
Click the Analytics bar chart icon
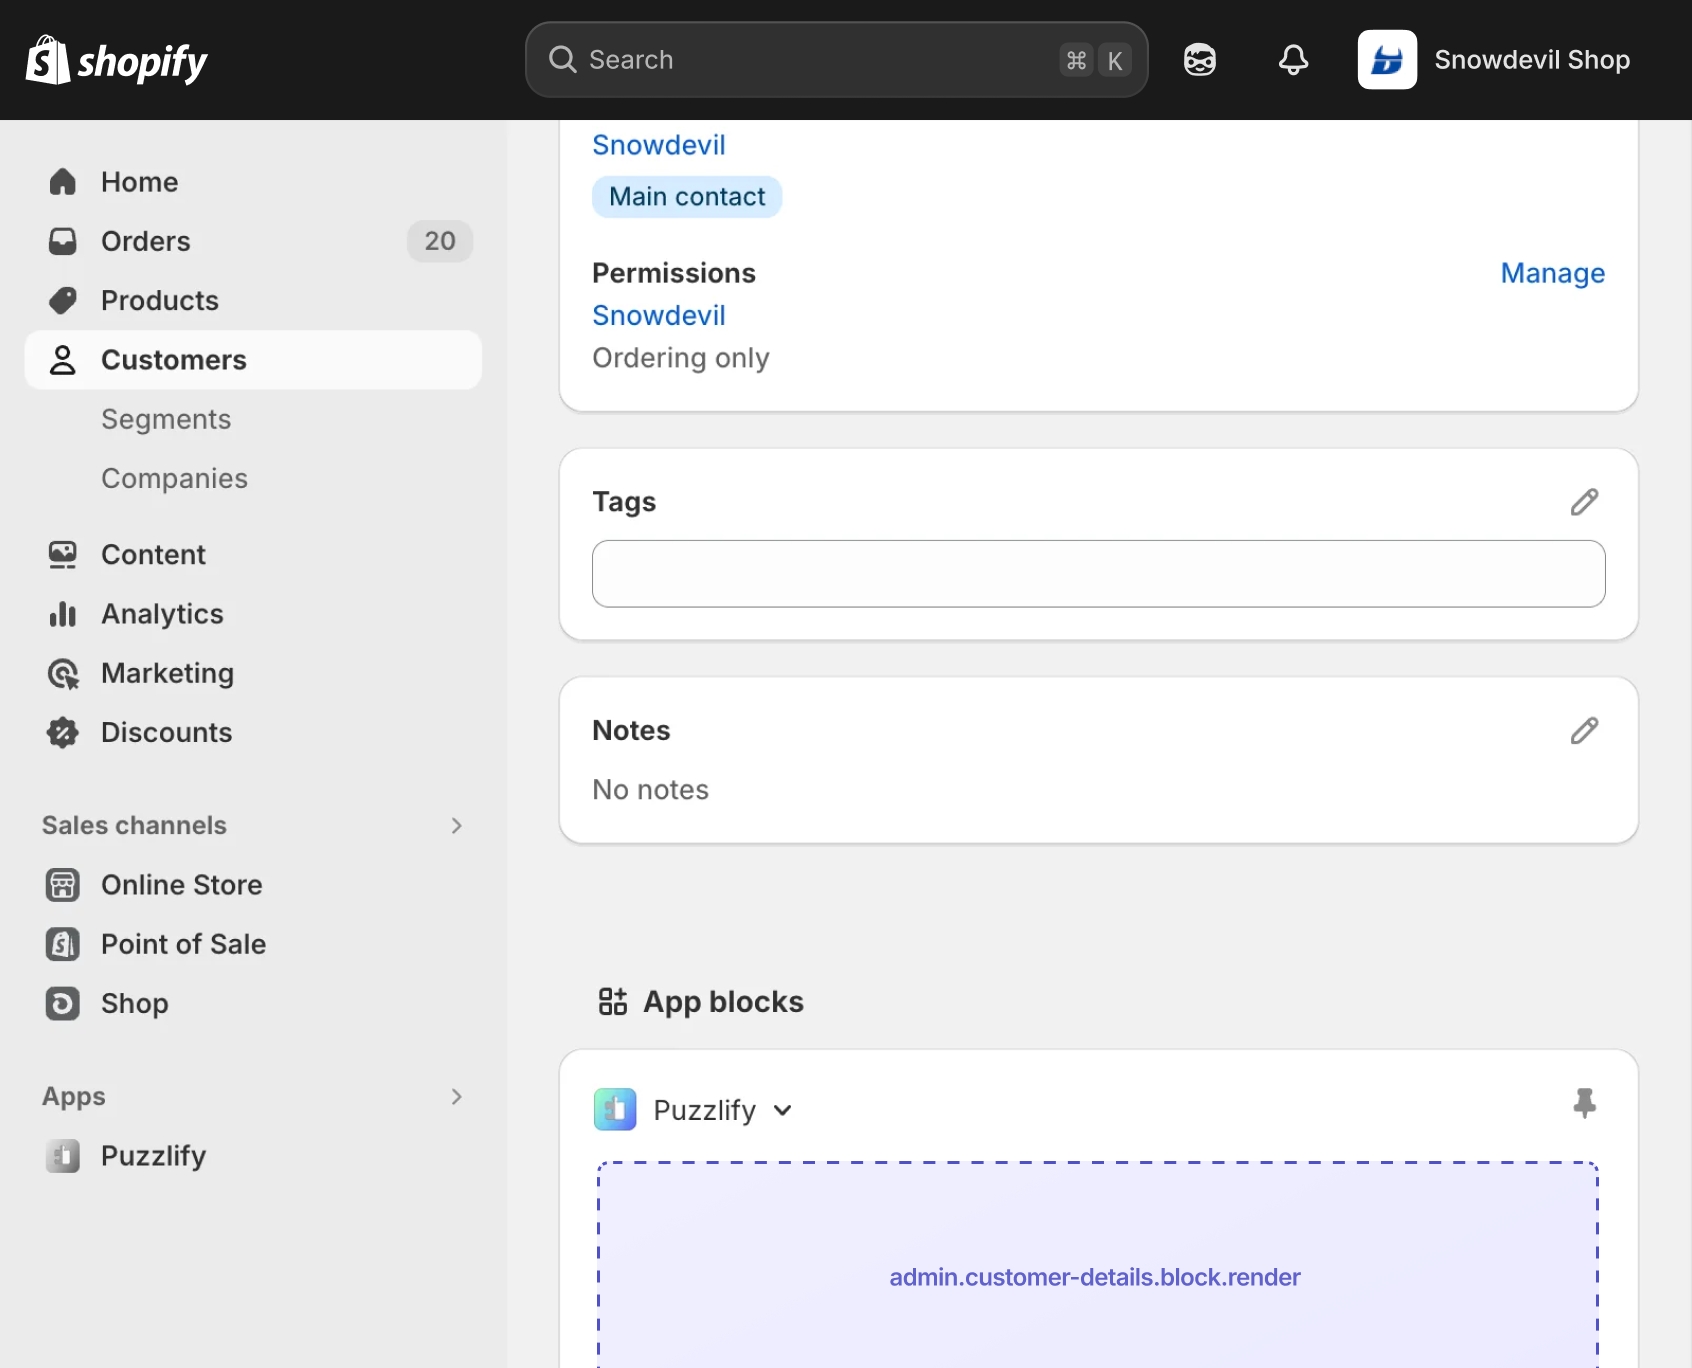coord(63,614)
